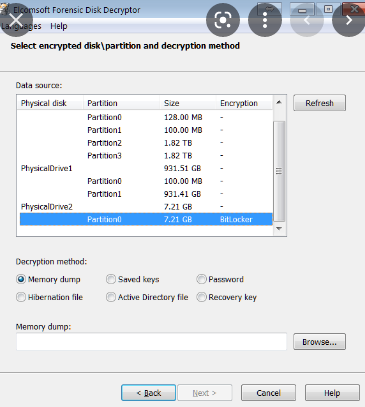Choose the Hibernation file option
The height and width of the screenshot is (407, 365).
point(49,297)
